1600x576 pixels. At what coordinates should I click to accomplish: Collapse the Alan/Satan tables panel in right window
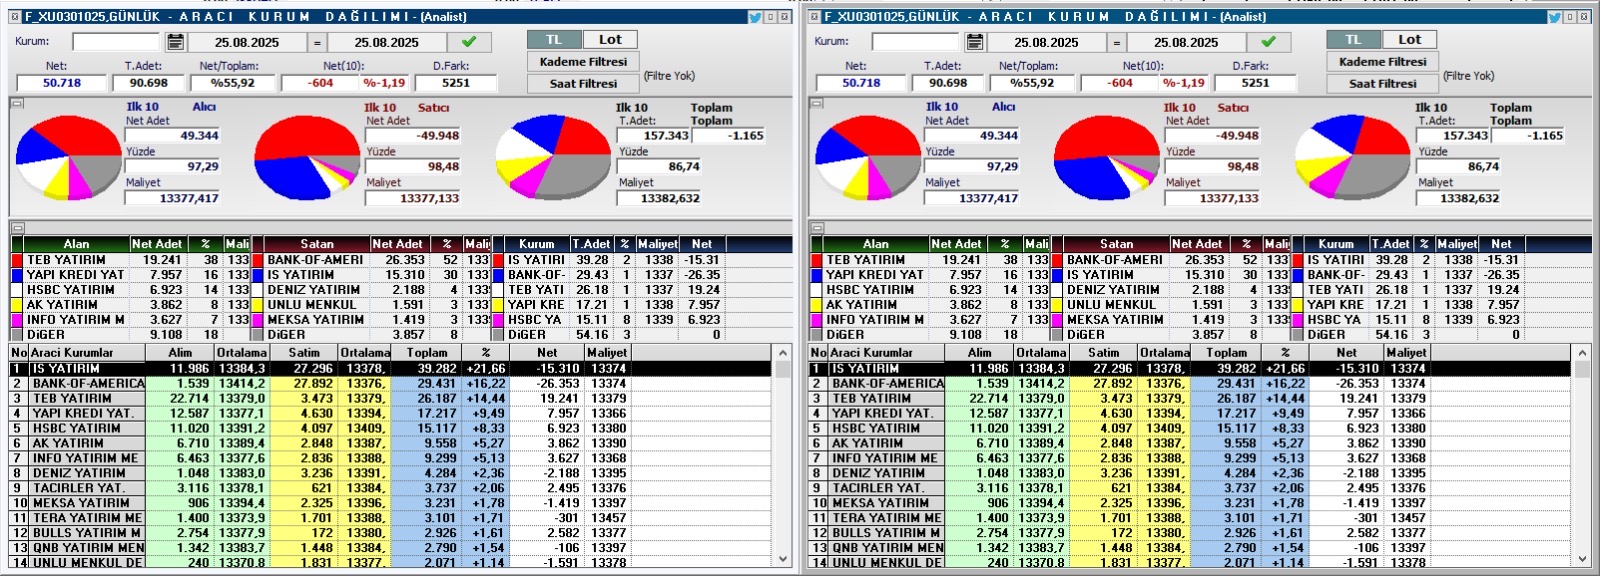click(x=817, y=228)
